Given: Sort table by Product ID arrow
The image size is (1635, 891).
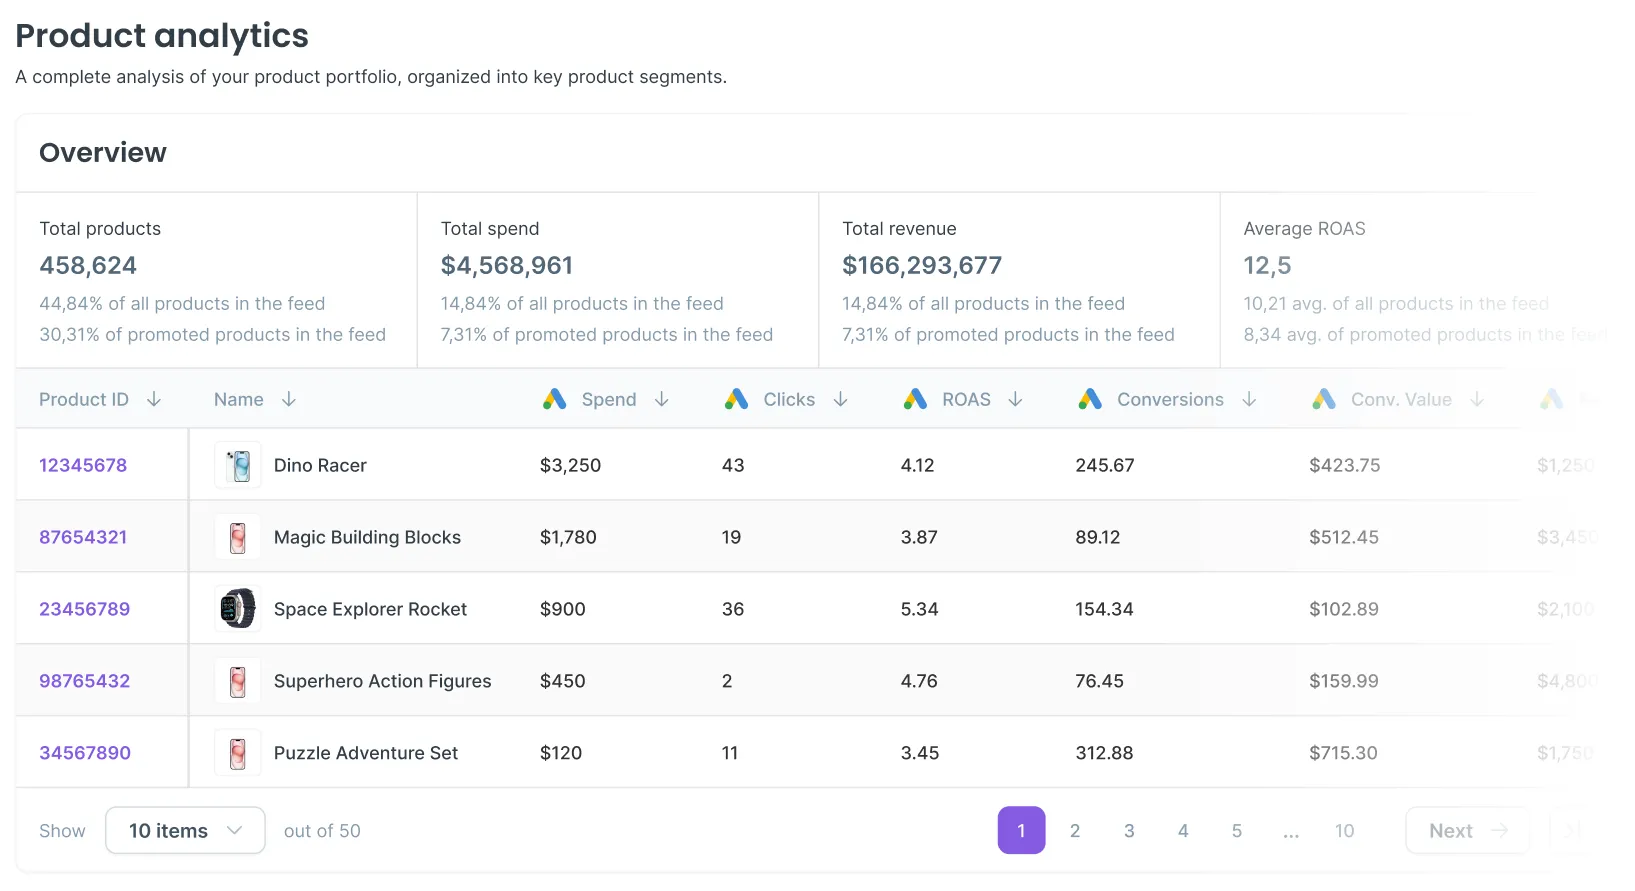Looking at the screenshot, I should (154, 400).
